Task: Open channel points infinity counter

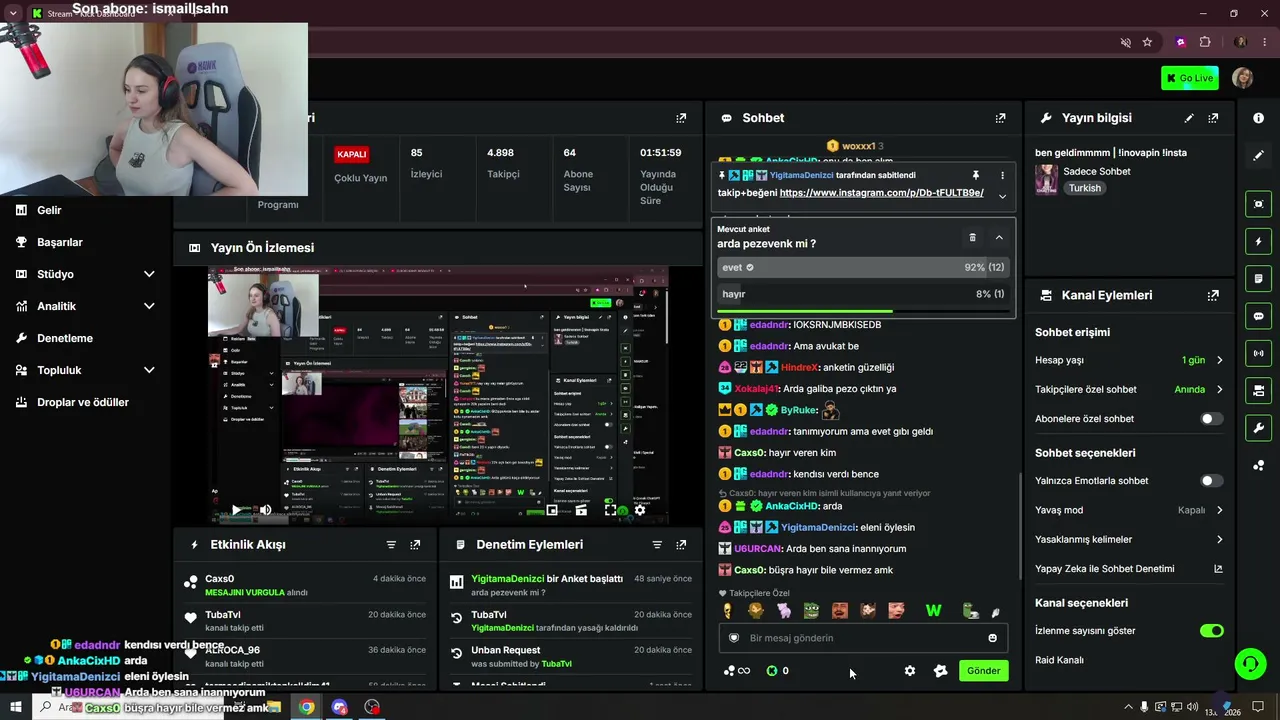Action: [737, 671]
